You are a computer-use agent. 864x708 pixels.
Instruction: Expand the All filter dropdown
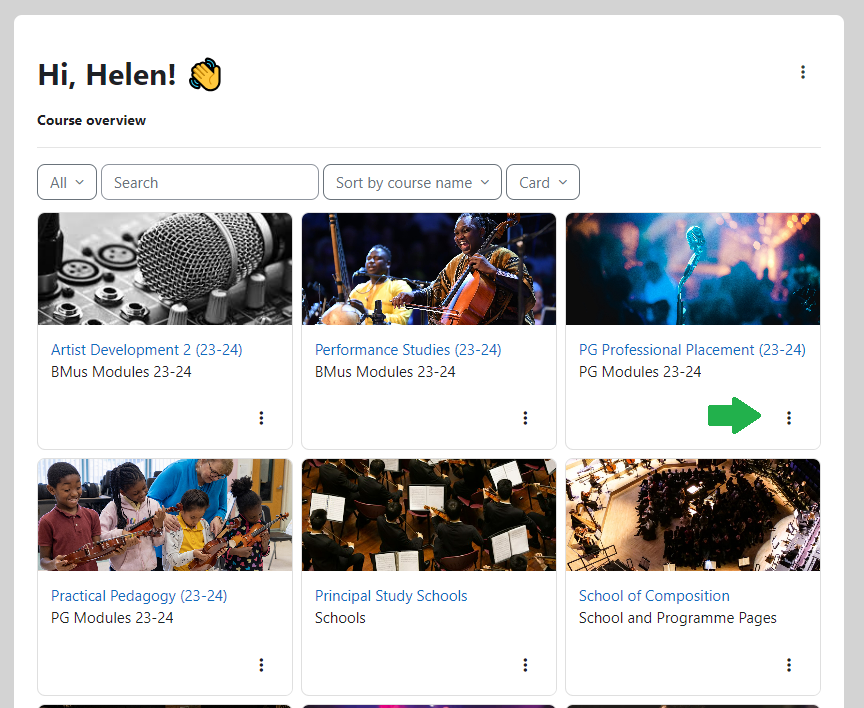tap(67, 182)
